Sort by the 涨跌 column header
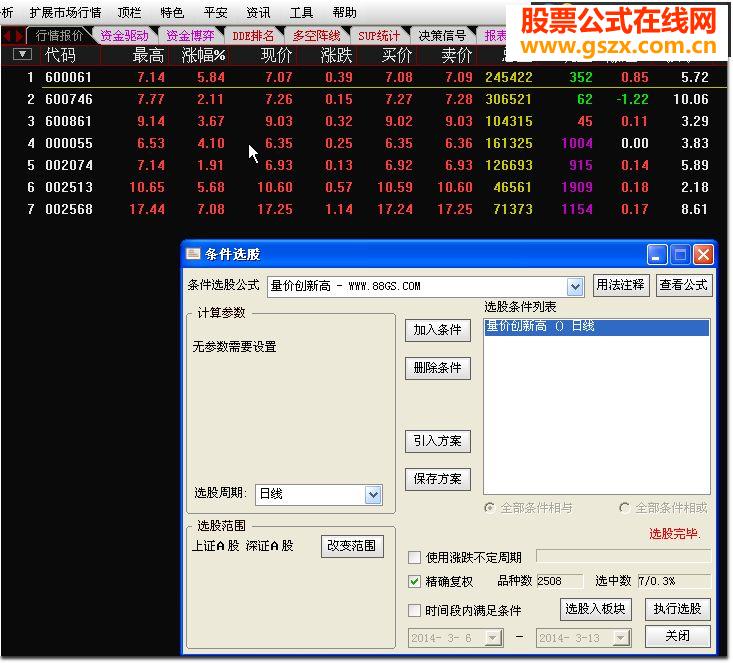The image size is (733, 663). pos(336,55)
